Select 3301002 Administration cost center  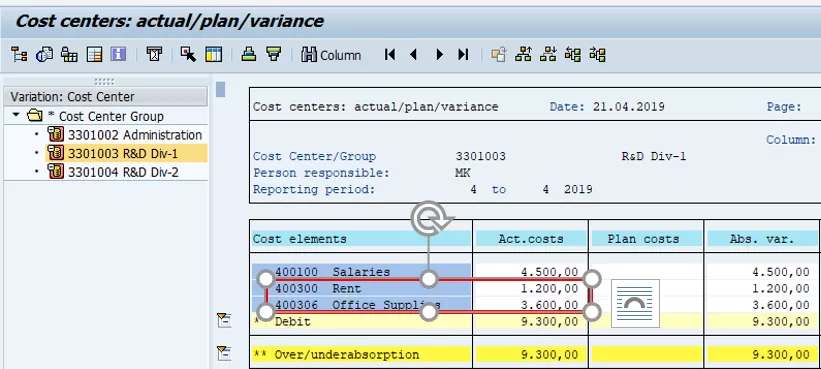(135, 135)
